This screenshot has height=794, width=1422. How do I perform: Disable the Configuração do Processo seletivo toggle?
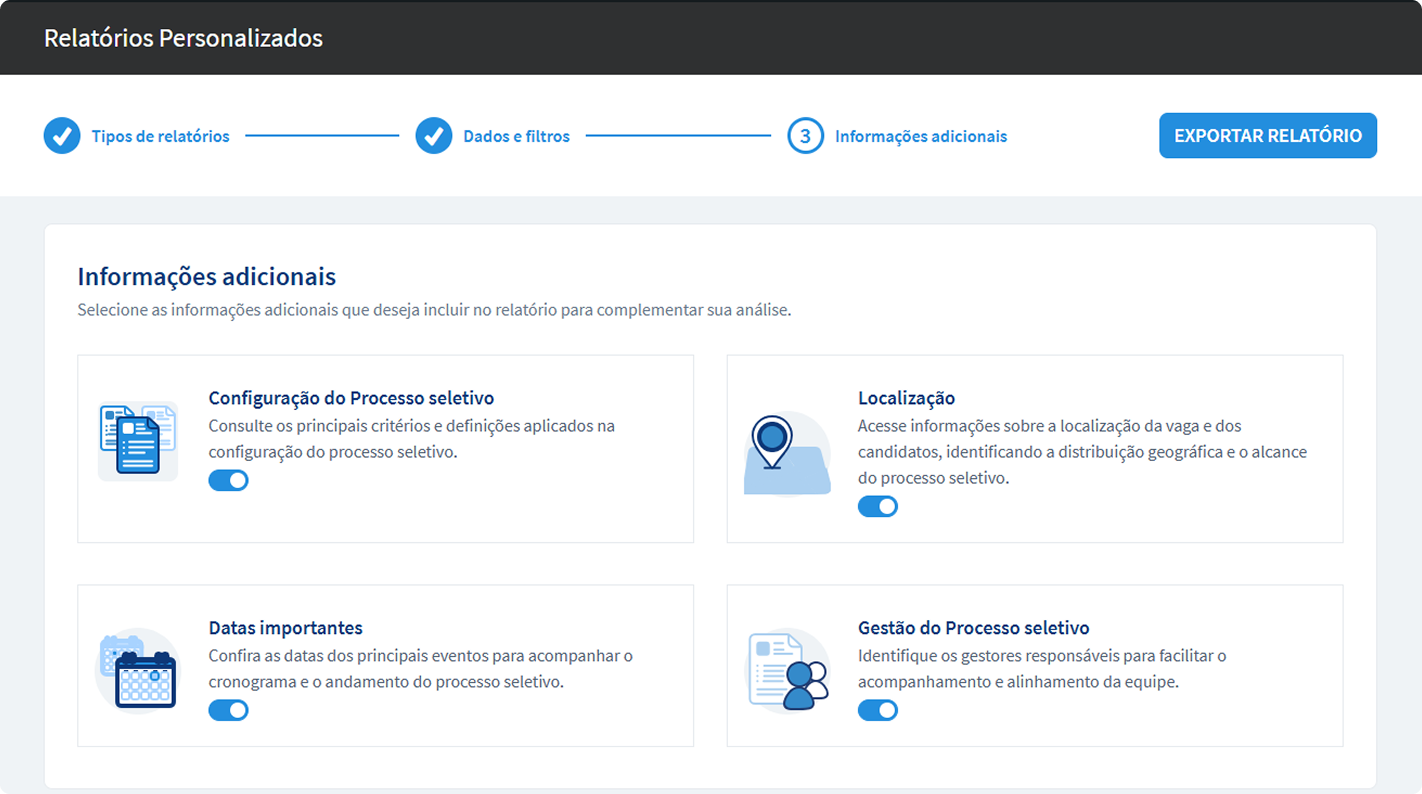coord(228,480)
